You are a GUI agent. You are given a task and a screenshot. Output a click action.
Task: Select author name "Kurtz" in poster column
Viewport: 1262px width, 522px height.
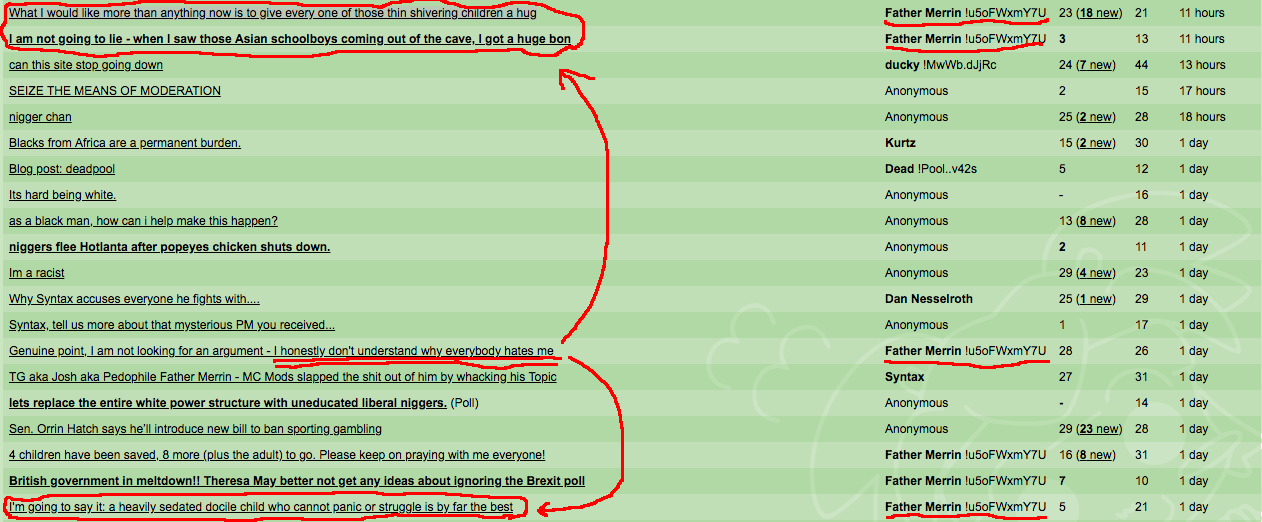point(900,143)
